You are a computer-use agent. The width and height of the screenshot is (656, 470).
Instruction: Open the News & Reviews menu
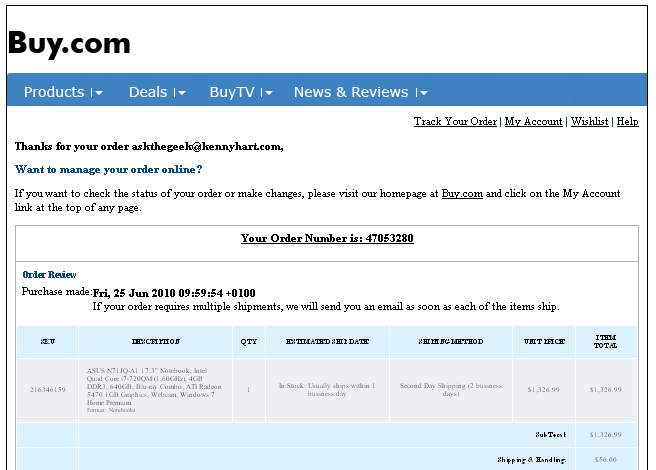click(351, 92)
